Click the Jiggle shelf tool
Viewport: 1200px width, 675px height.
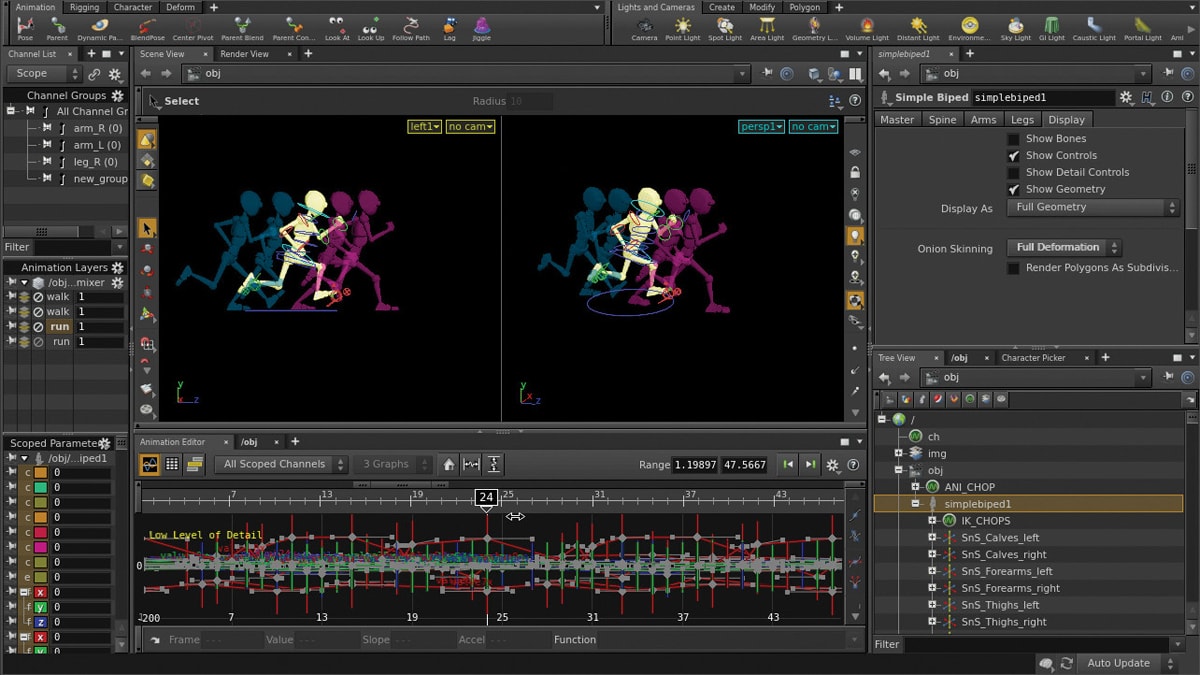click(x=482, y=25)
